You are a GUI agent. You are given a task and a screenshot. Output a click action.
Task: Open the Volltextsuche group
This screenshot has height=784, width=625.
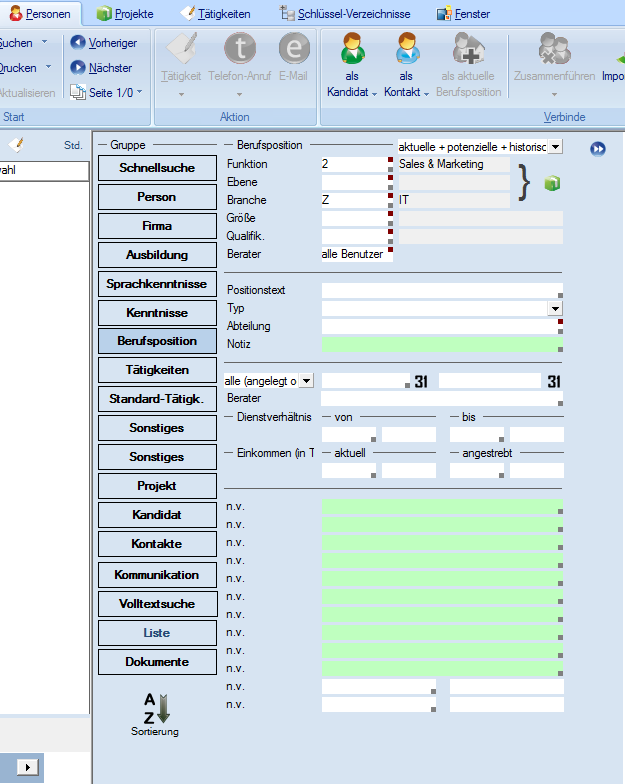pos(157,604)
